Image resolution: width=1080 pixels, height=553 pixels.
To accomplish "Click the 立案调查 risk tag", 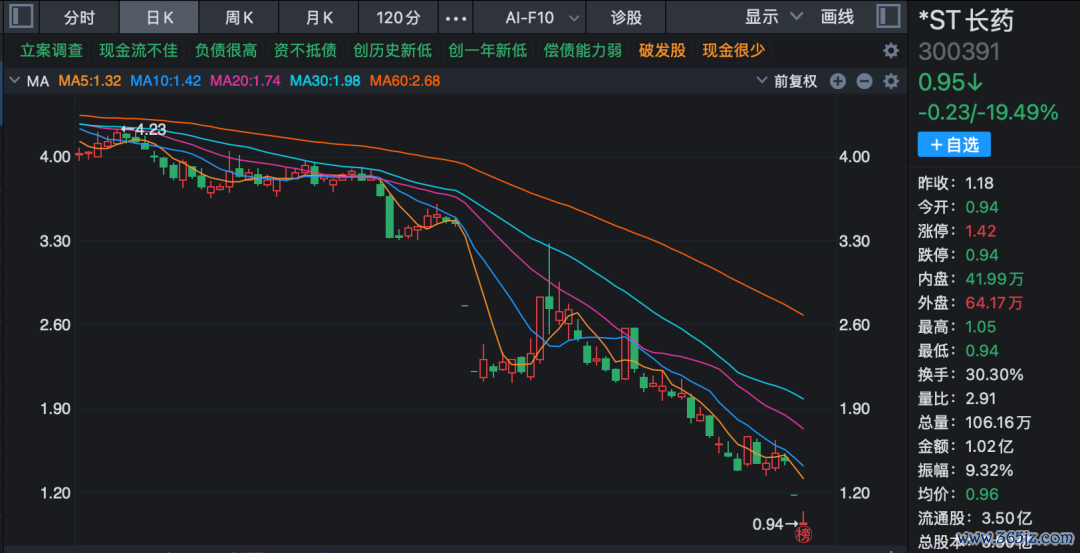I will [52, 51].
